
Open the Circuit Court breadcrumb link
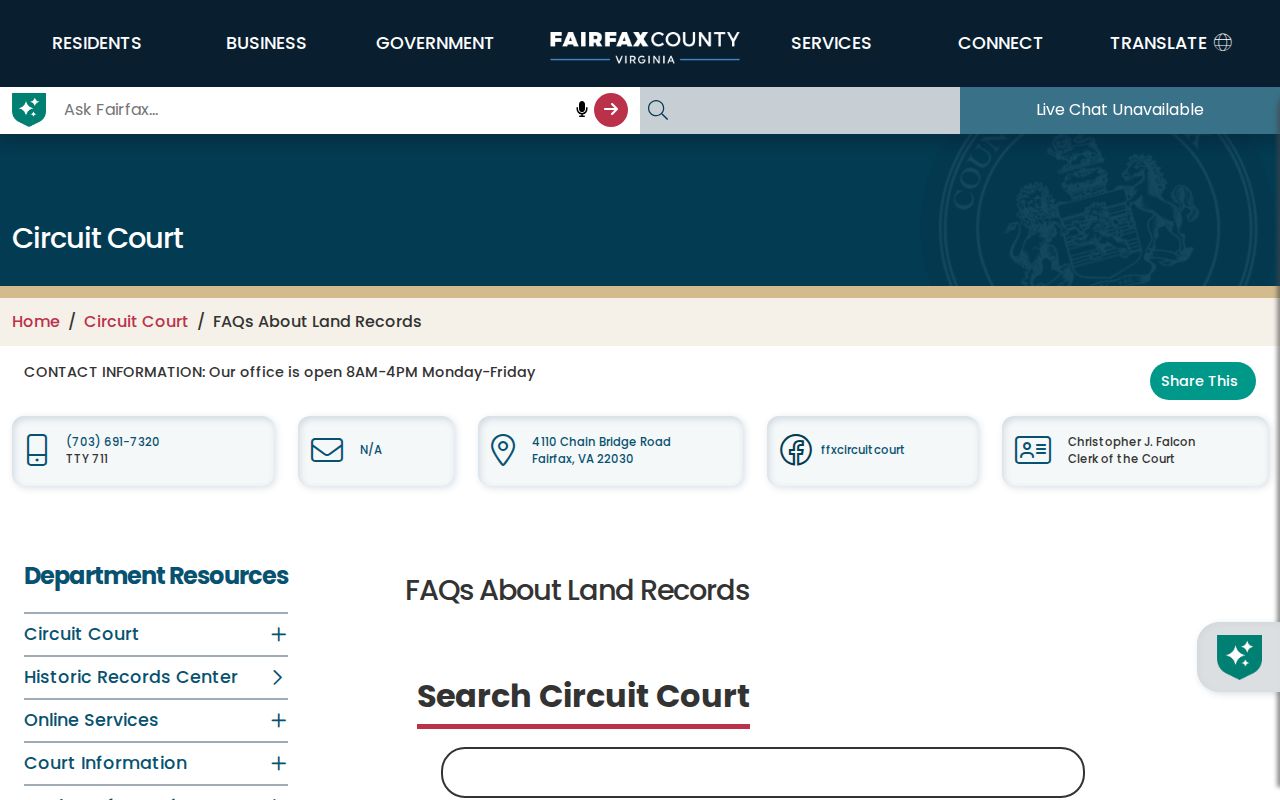coord(136,321)
